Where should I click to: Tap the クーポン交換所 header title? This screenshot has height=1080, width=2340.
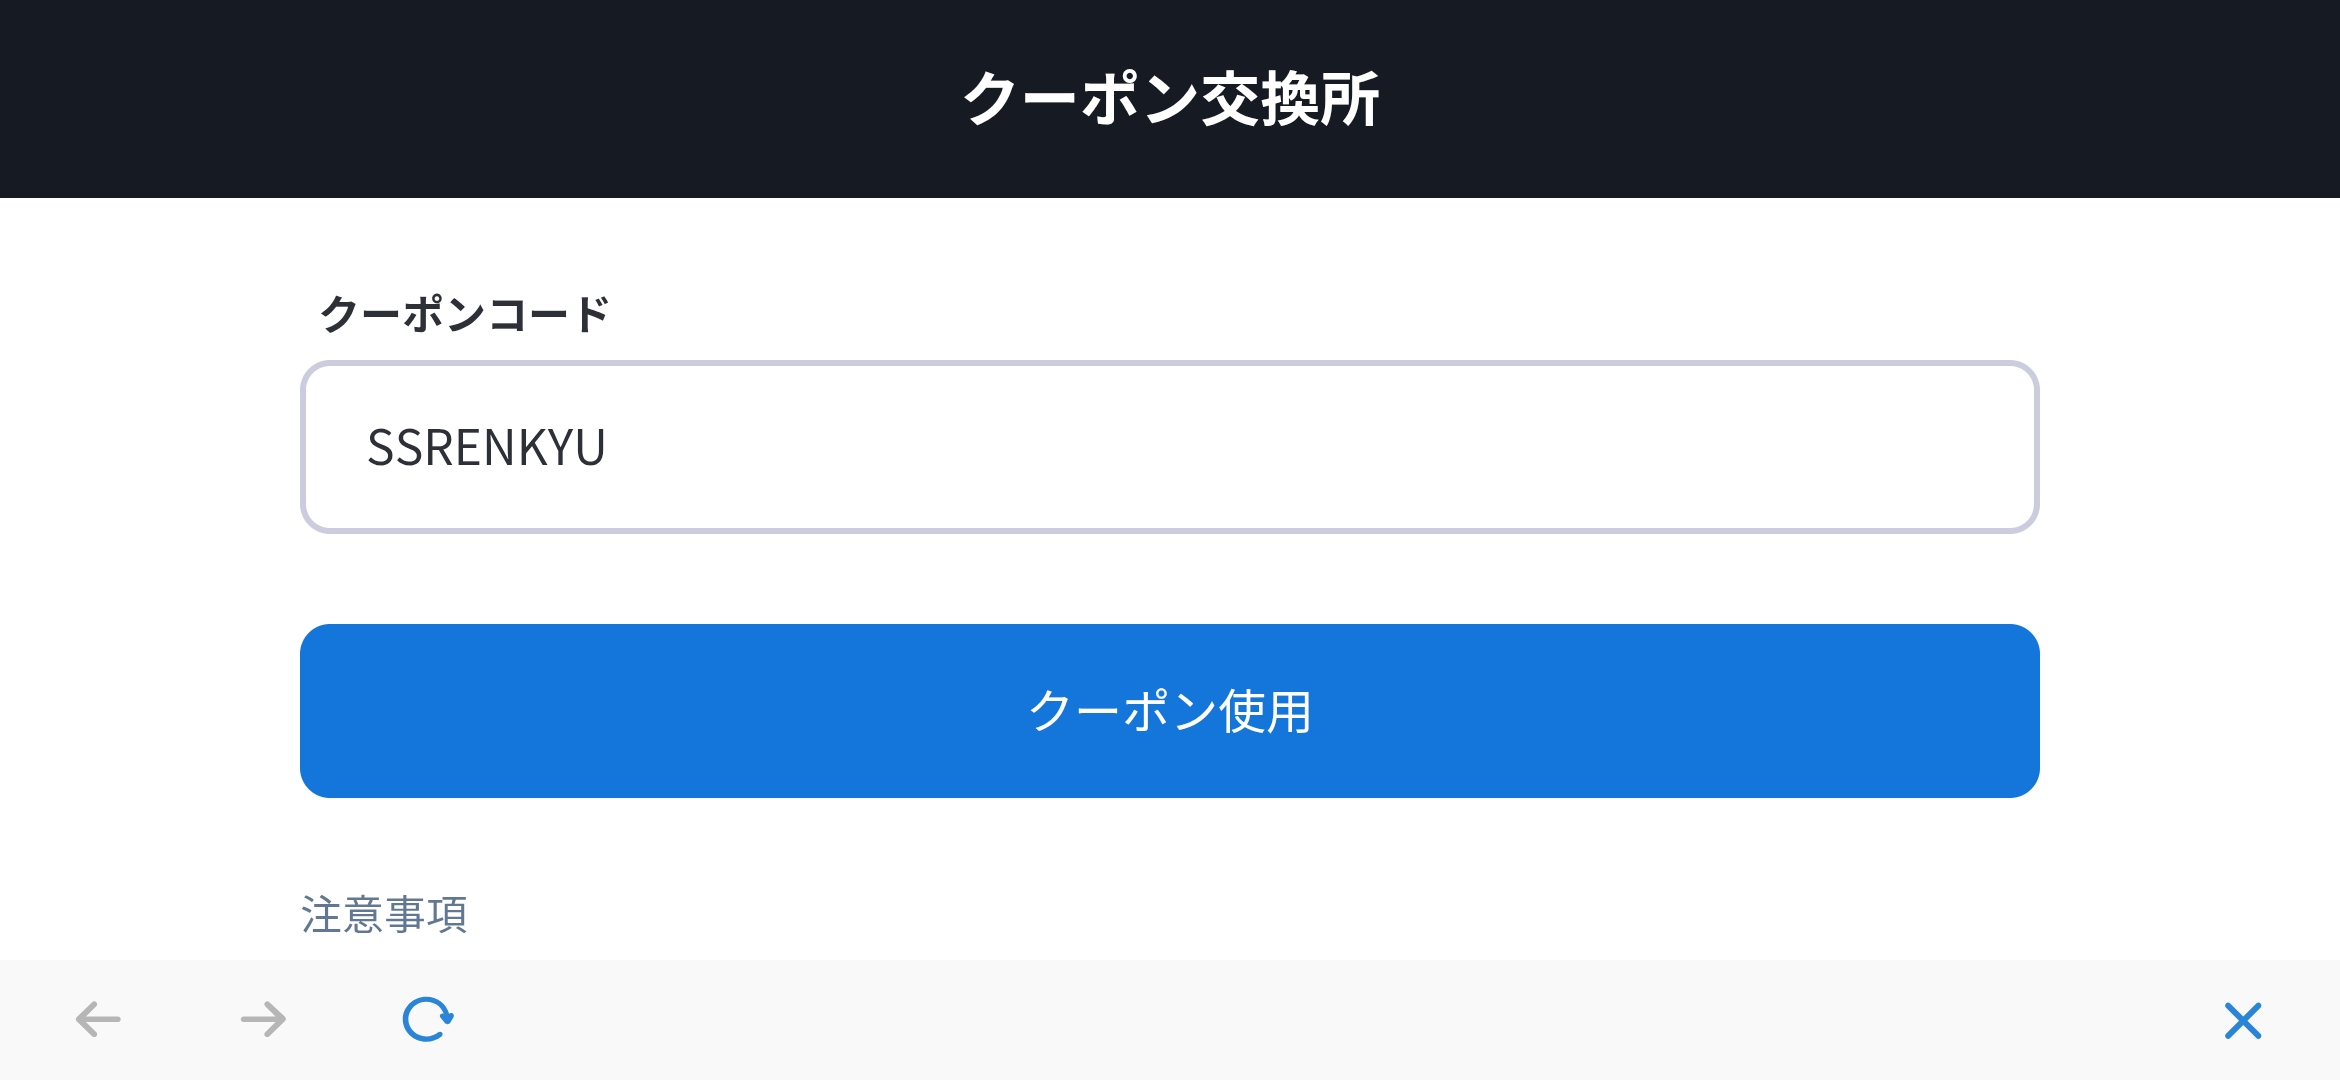point(1170,99)
